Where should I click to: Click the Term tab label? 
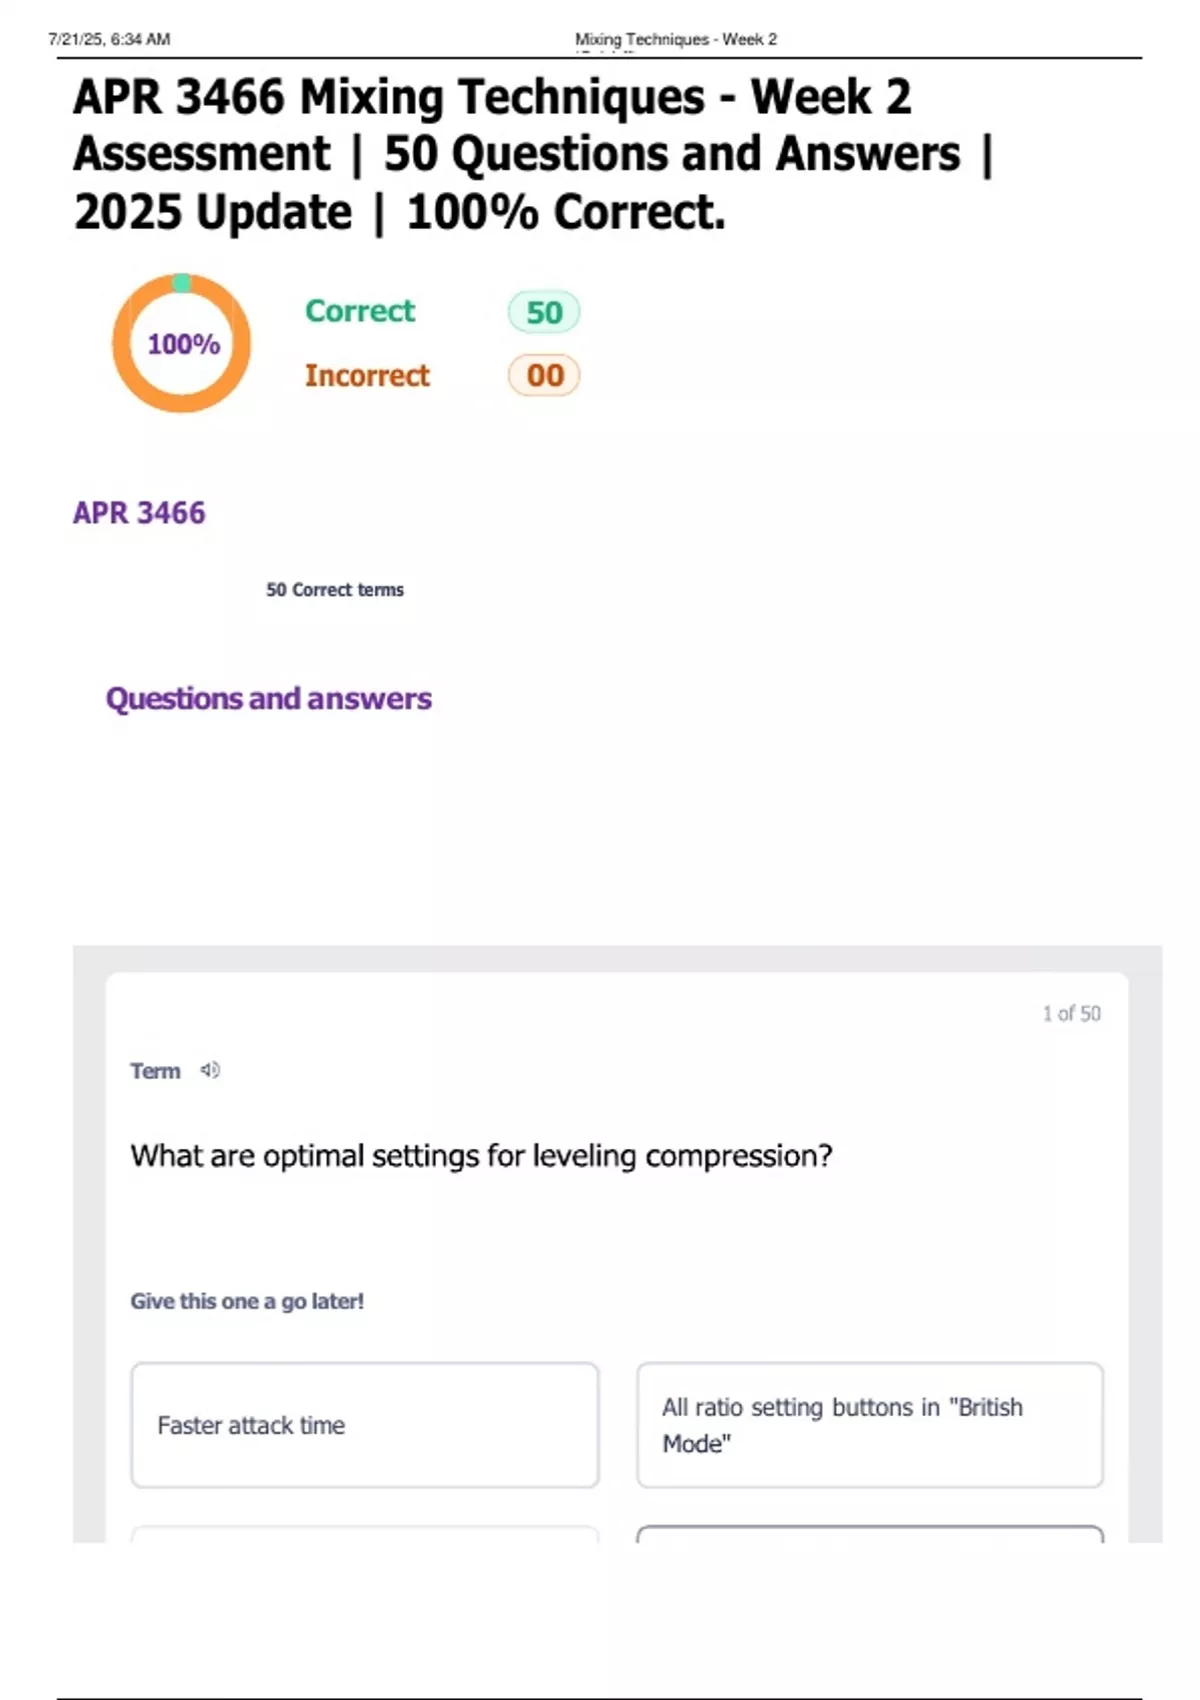(x=155, y=1070)
